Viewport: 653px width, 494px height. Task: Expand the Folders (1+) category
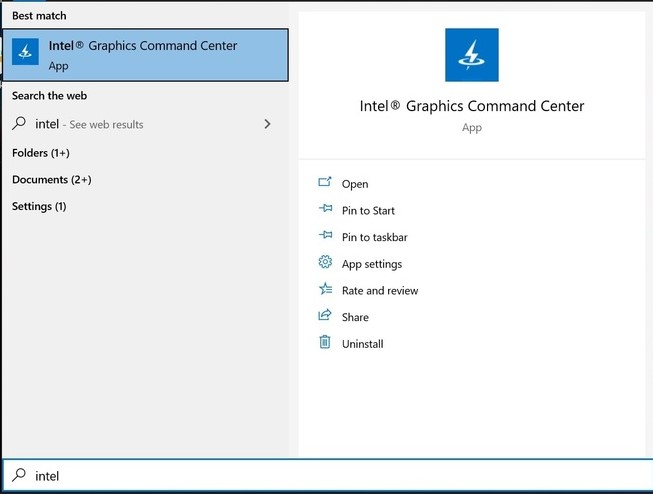coord(41,153)
